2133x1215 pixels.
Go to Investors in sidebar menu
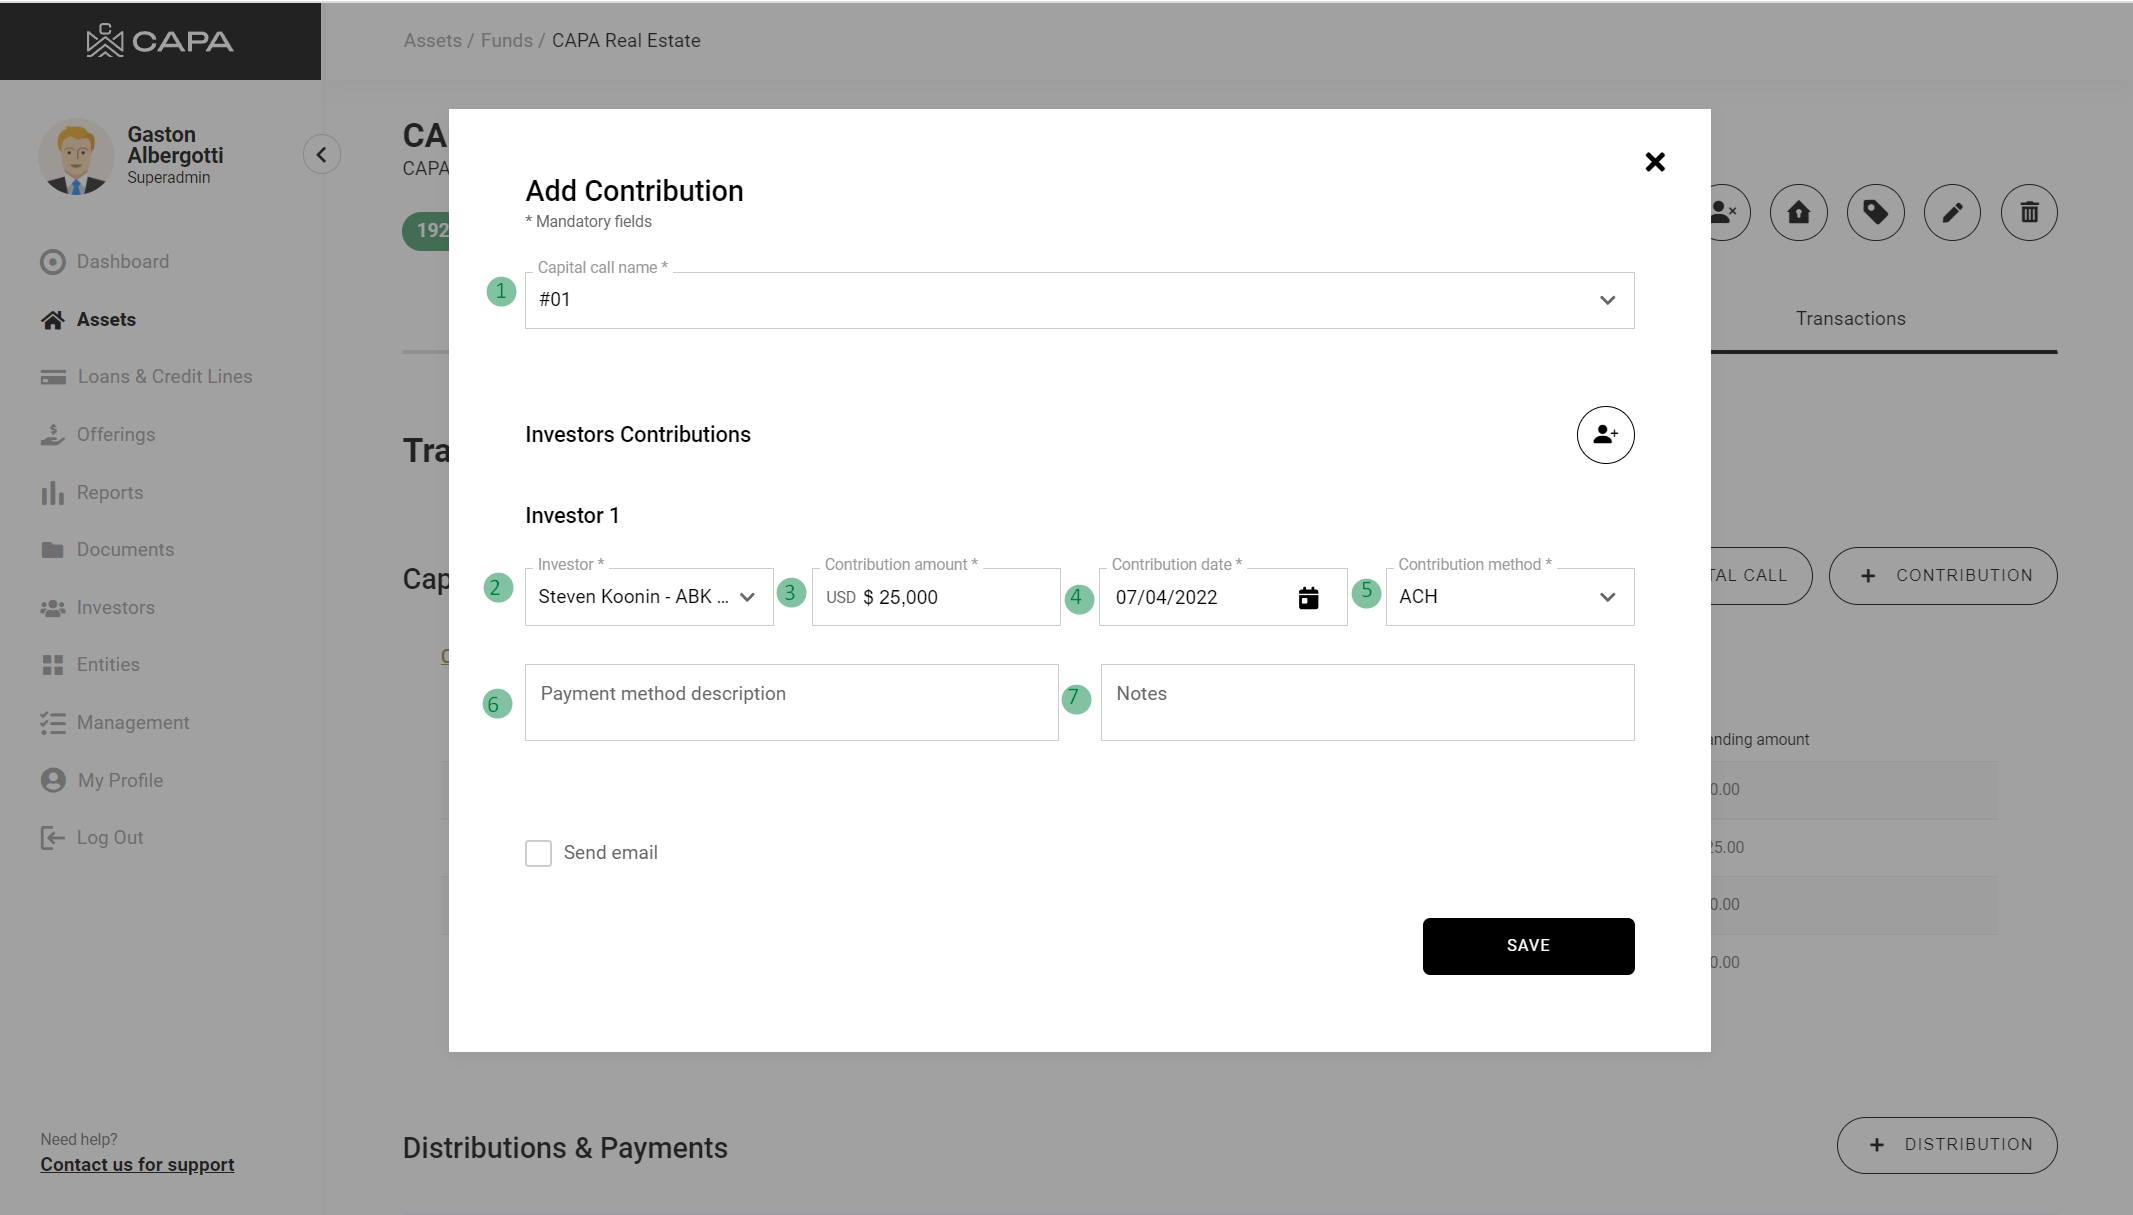[x=115, y=608]
